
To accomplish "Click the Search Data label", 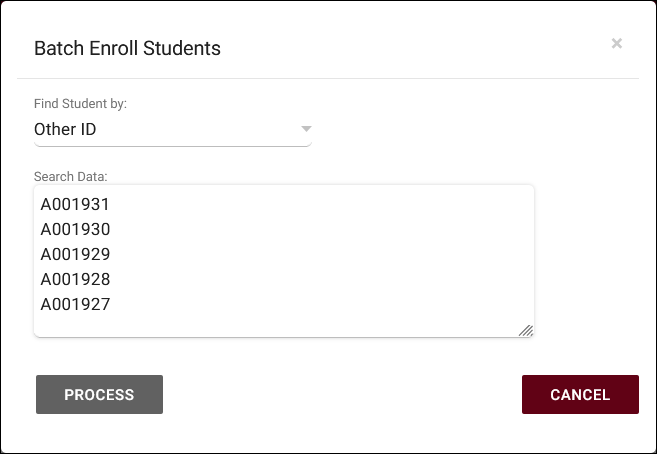I will tap(70, 177).
